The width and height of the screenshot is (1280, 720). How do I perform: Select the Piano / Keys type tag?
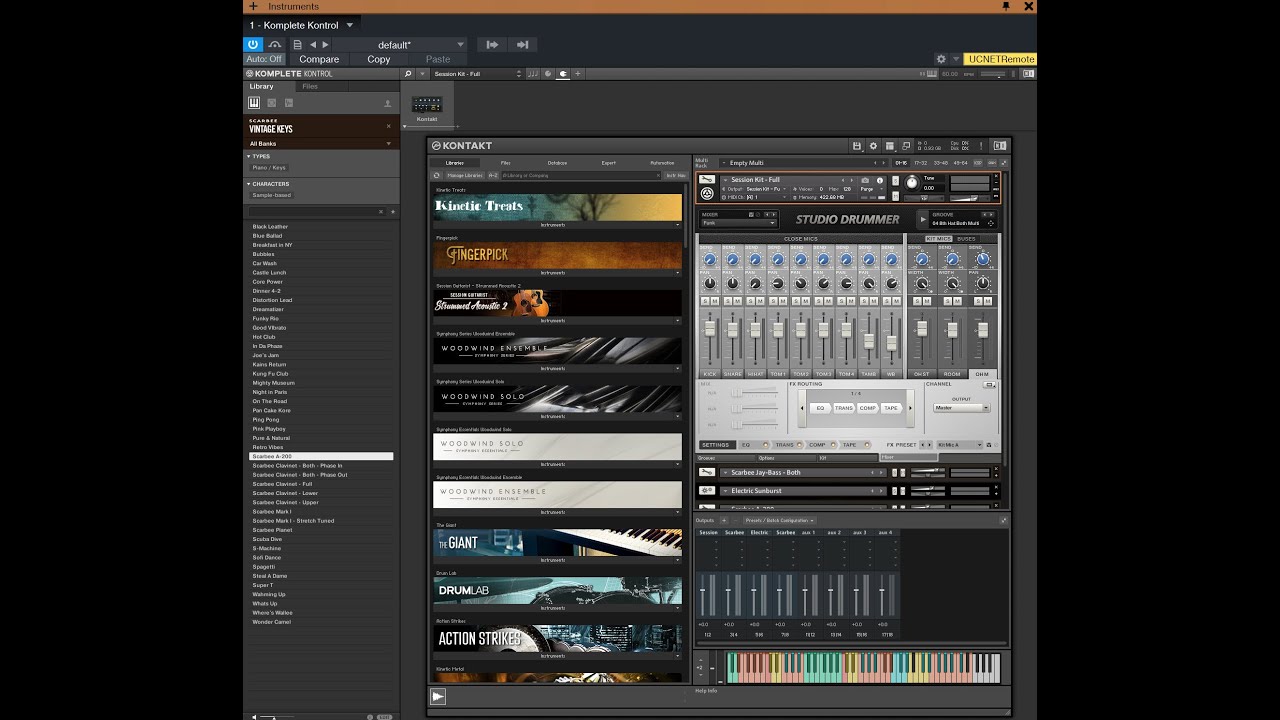coord(268,167)
